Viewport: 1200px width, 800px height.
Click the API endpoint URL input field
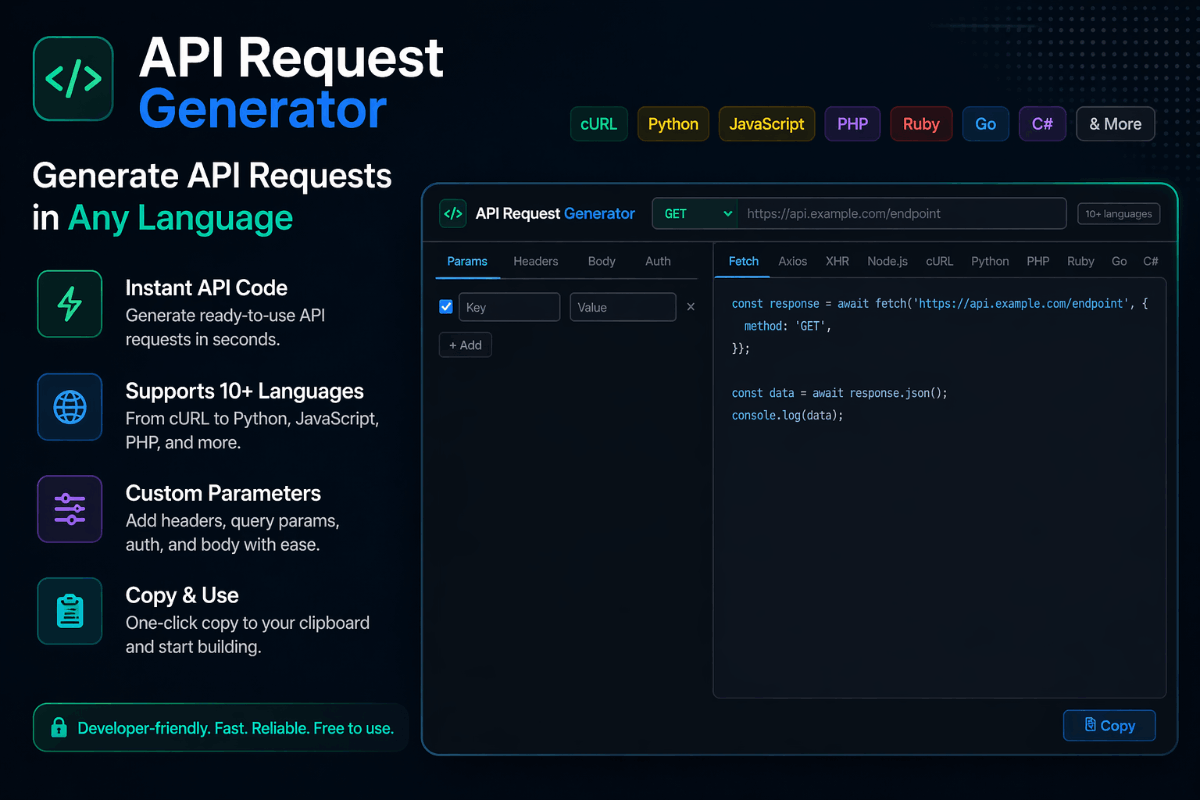pos(902,213)
